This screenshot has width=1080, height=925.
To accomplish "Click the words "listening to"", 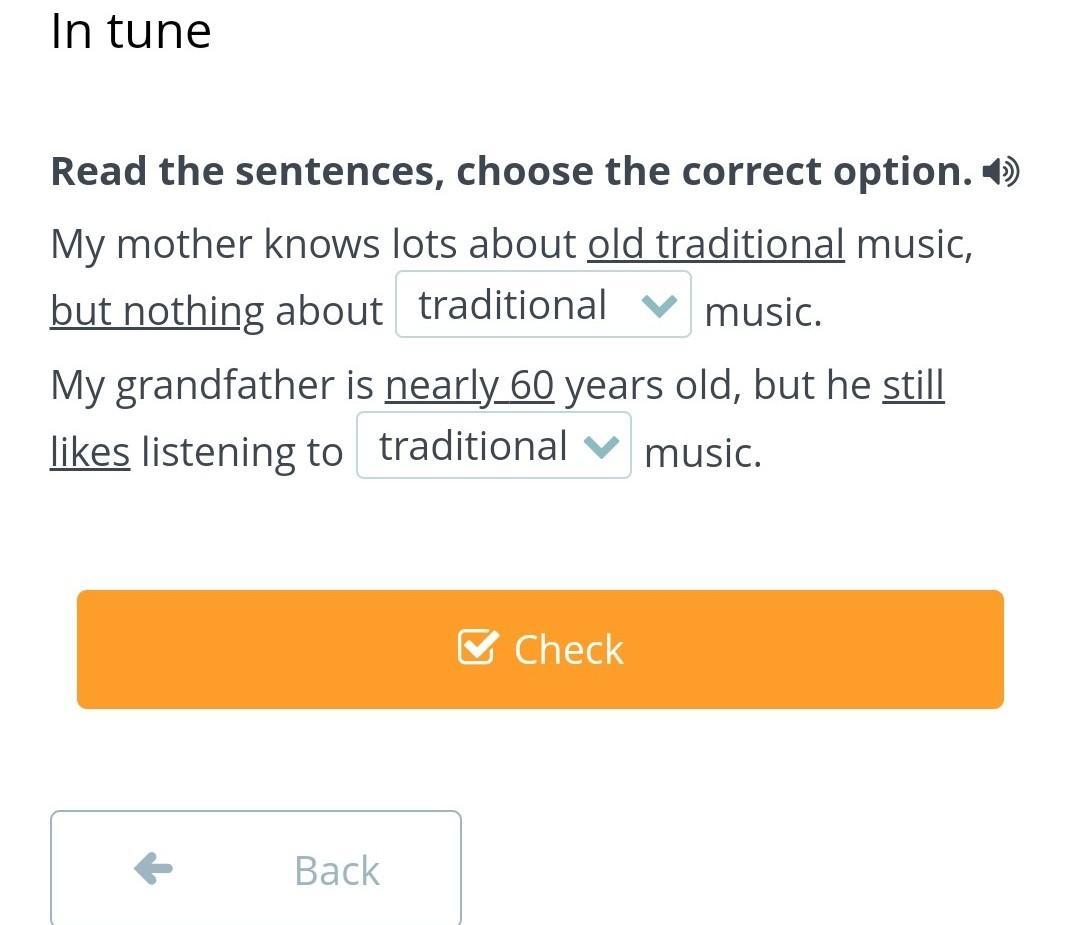I will click(242, 452).
